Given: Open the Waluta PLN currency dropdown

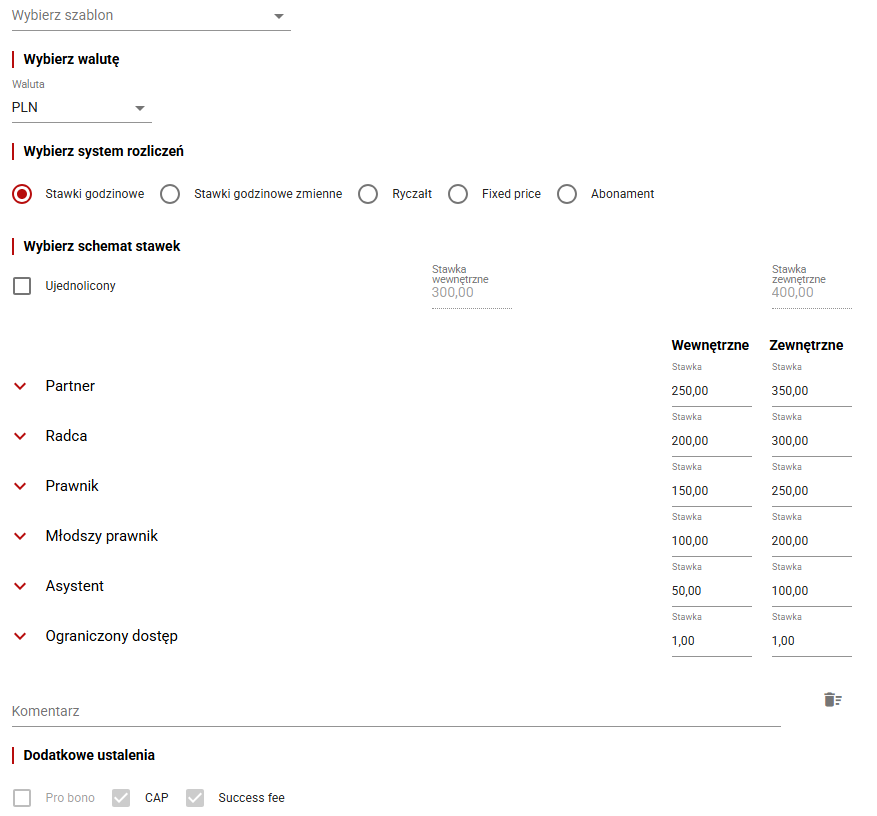Looking at the screenshot, I should pos(81,107).
